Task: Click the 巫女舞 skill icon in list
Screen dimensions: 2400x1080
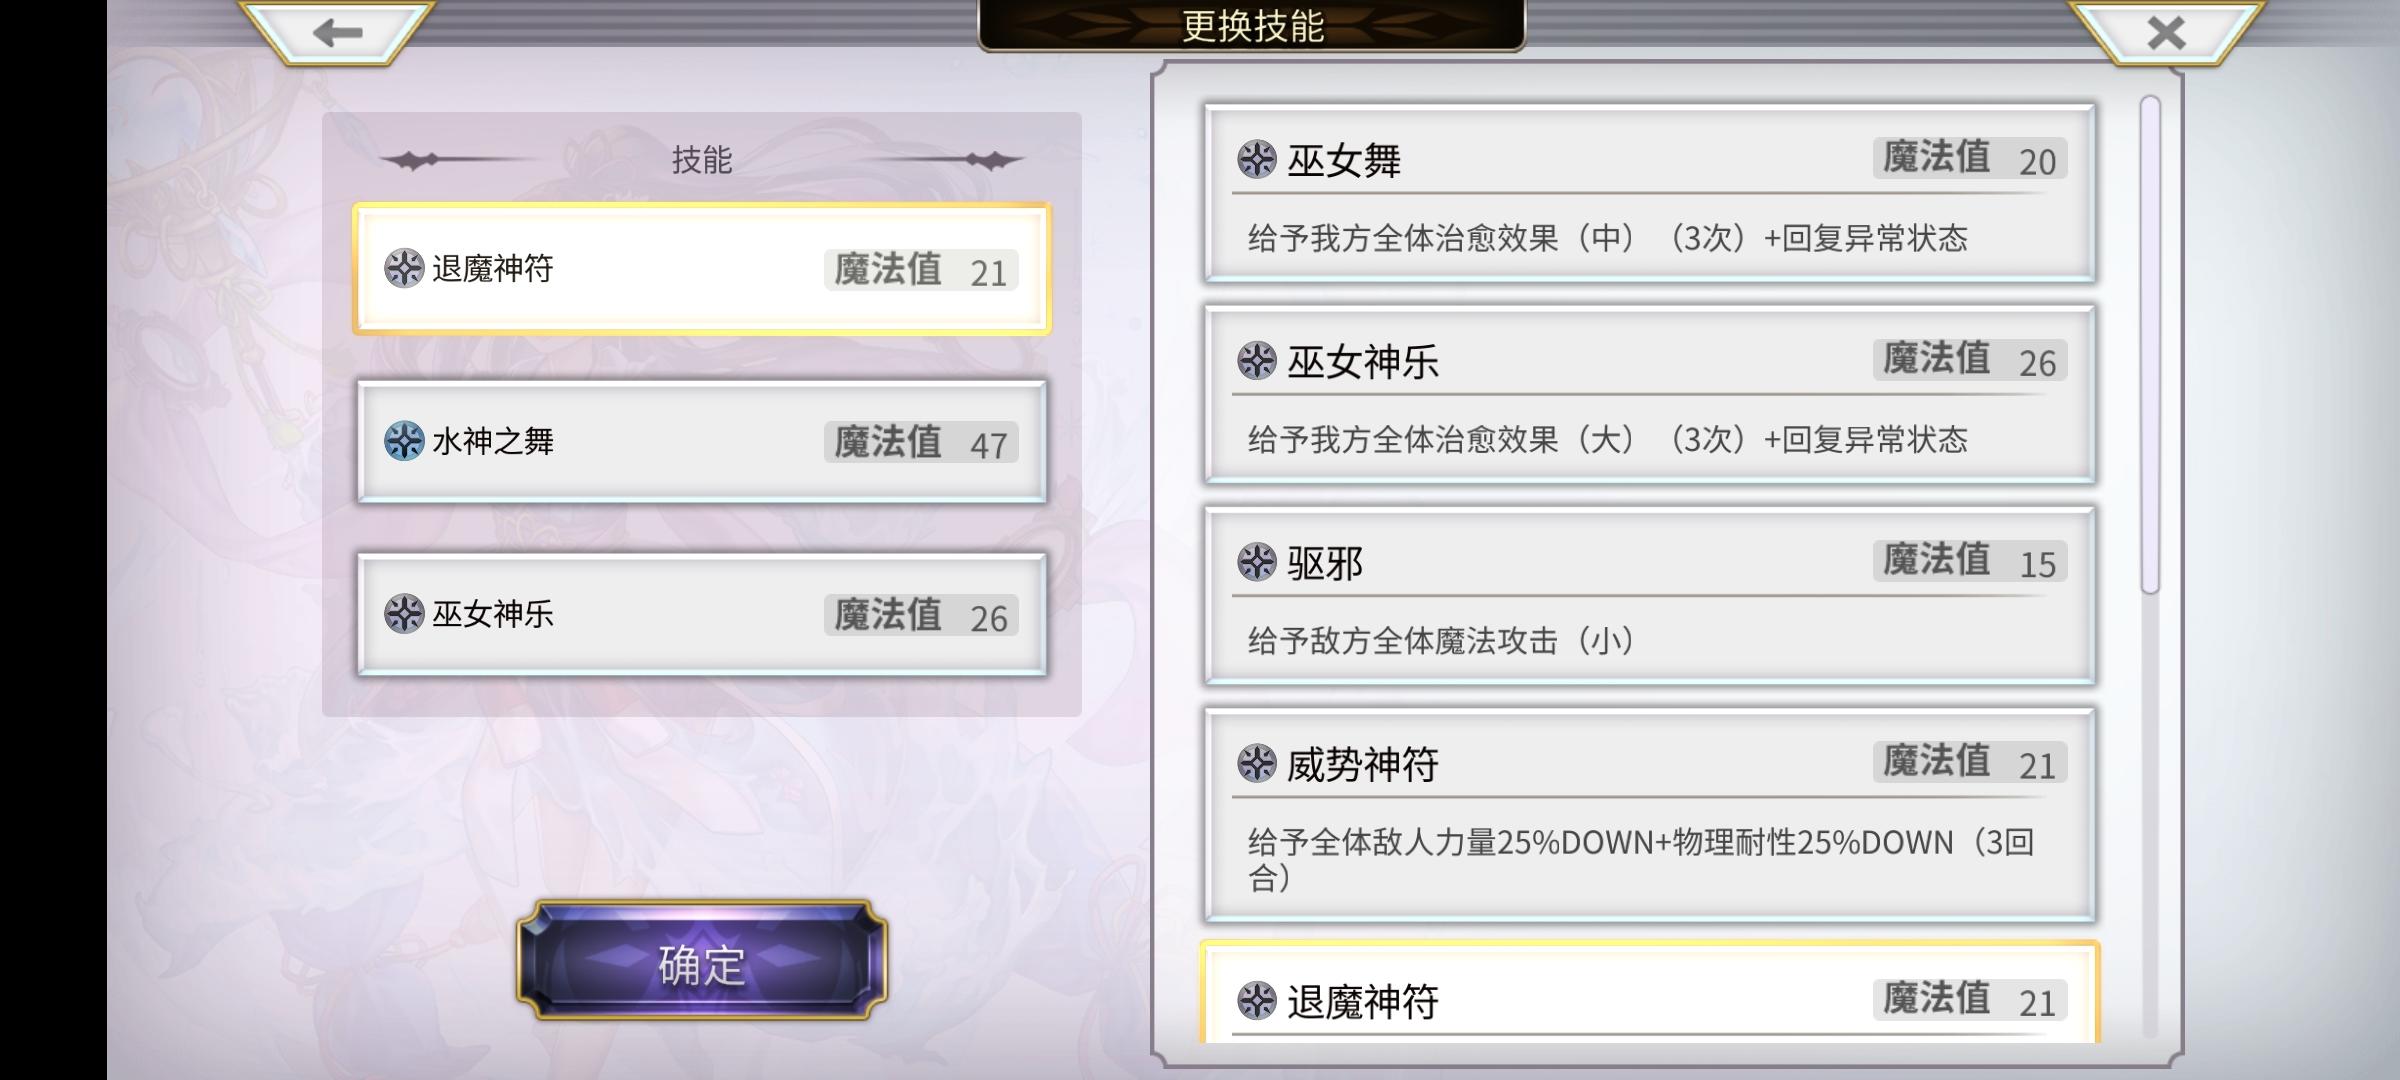Action: click(1257, 159)
